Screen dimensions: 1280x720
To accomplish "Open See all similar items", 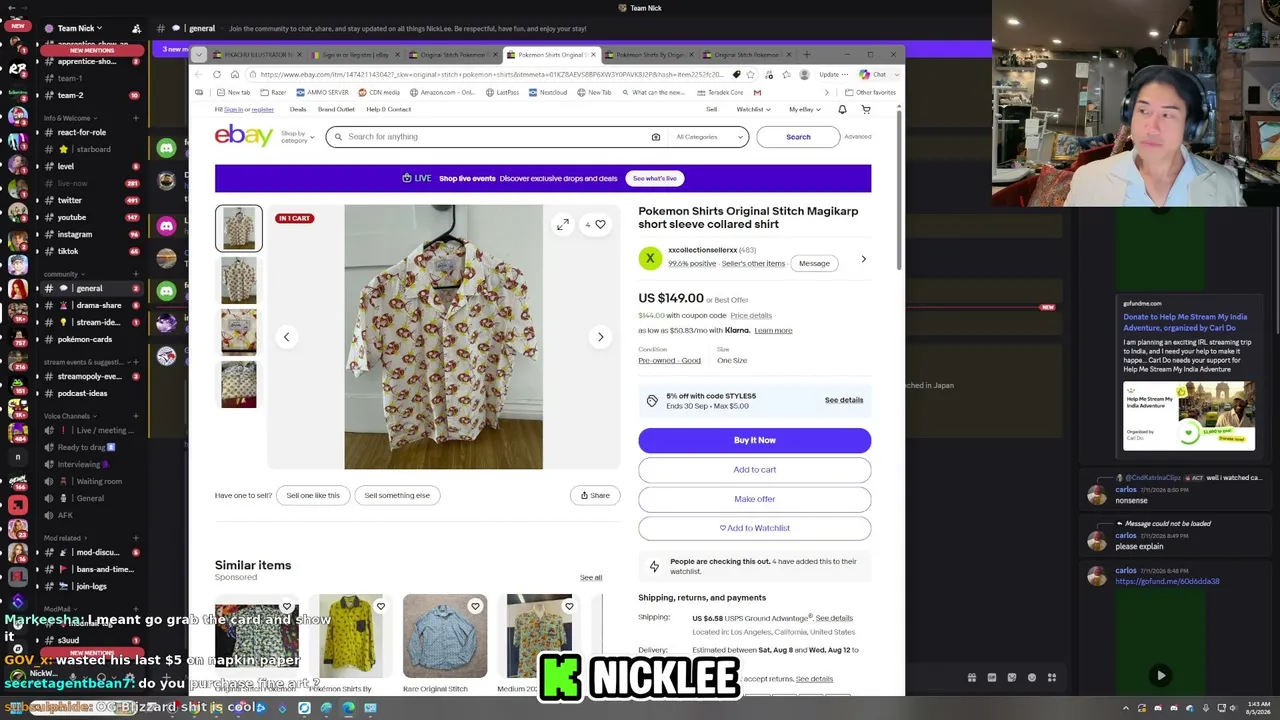I will pos(591,578).
